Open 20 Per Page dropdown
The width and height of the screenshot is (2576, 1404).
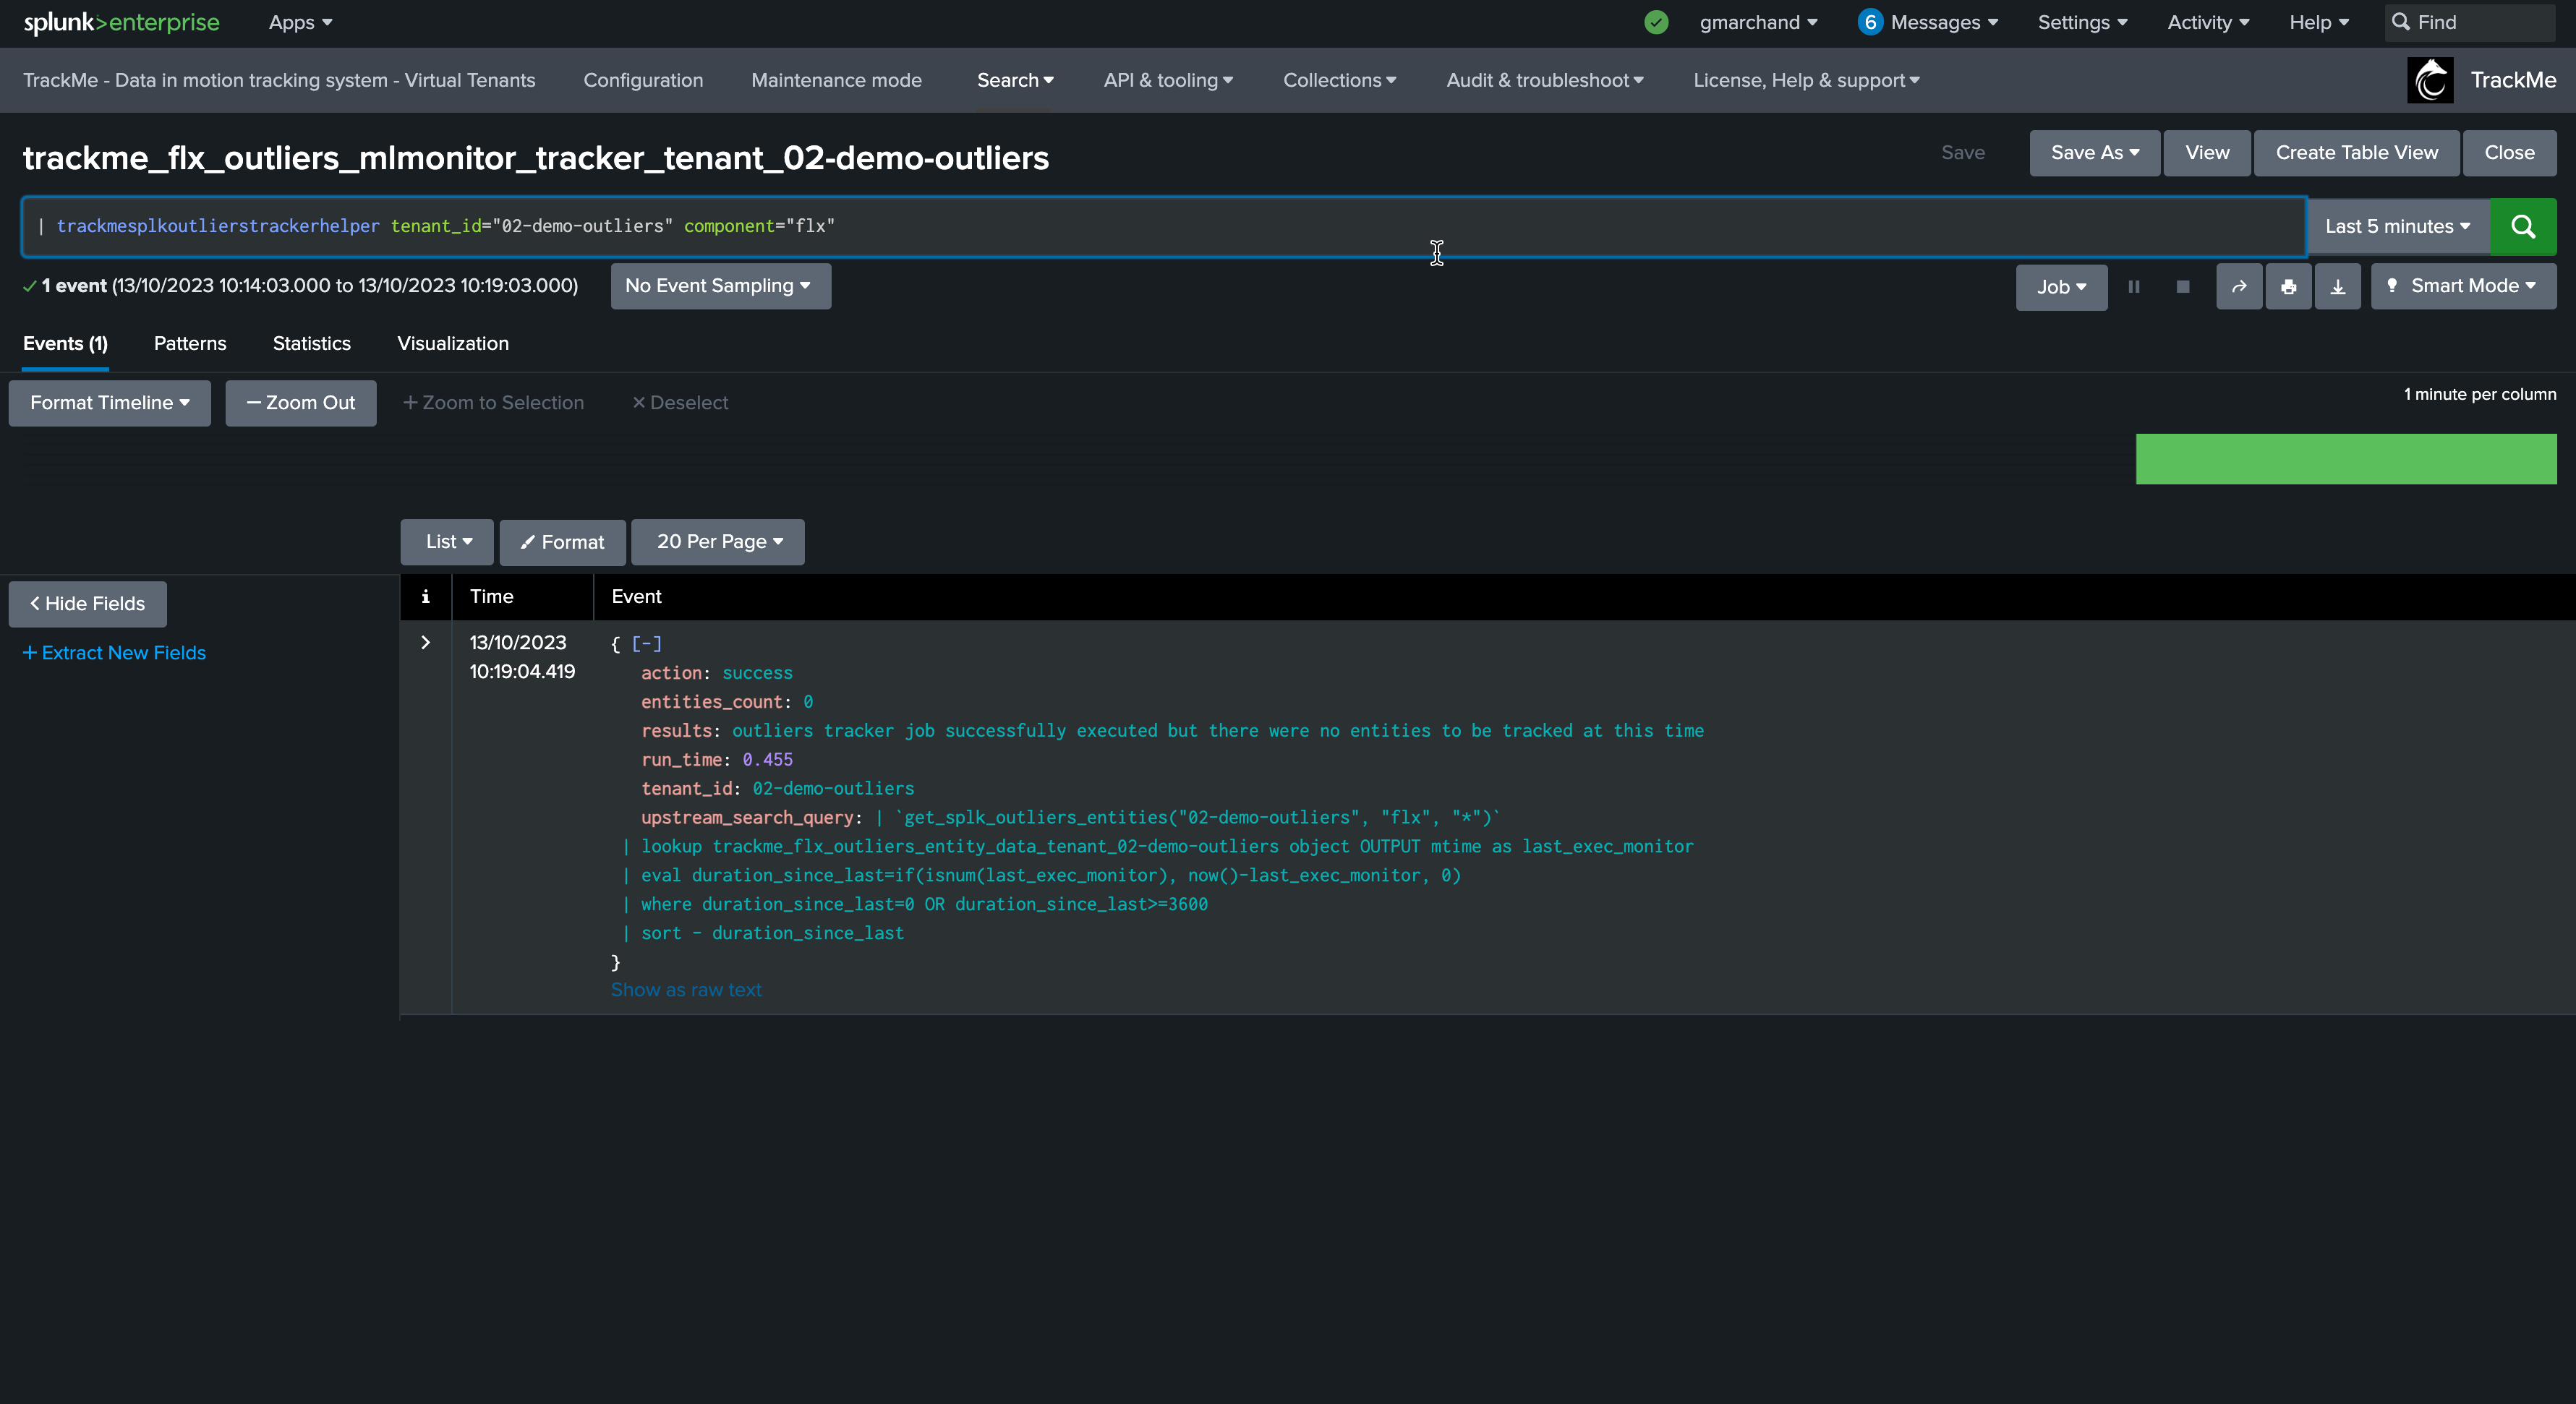(x=717, y=542)
